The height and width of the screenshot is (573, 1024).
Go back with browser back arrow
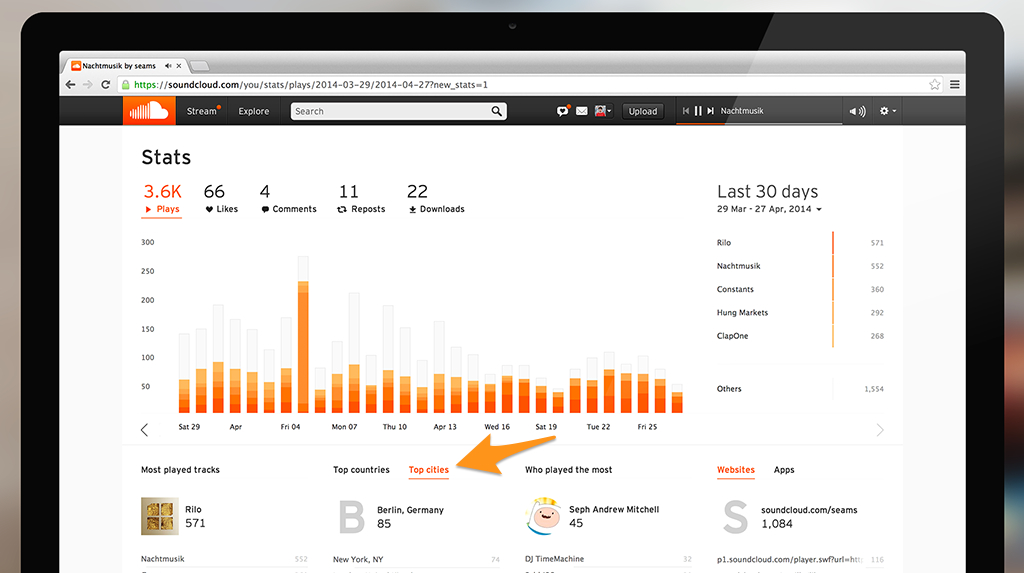71,84
